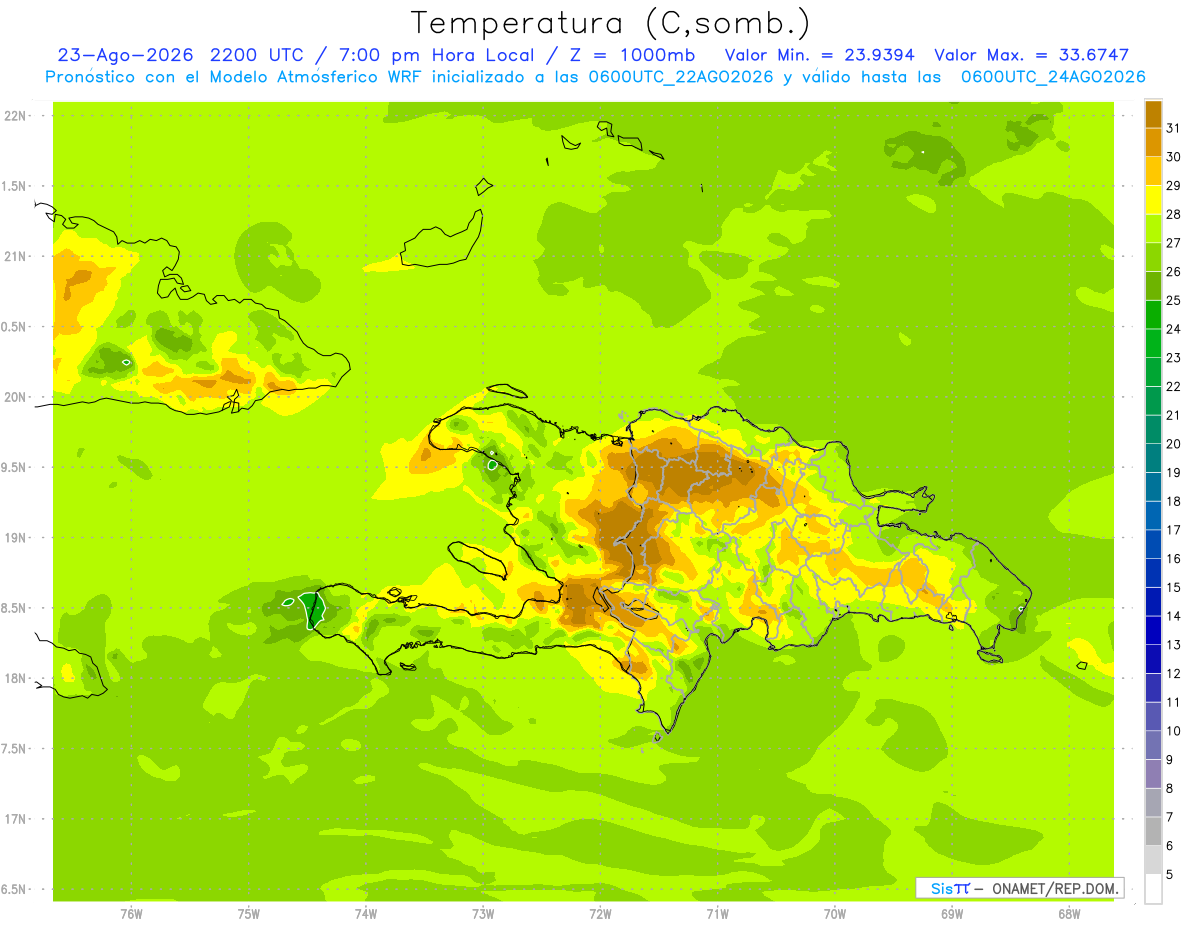This screenshot has width=1200, height=927.
Task: Click the color bar segment between 30 and 31
Action: coord(1153,142)
